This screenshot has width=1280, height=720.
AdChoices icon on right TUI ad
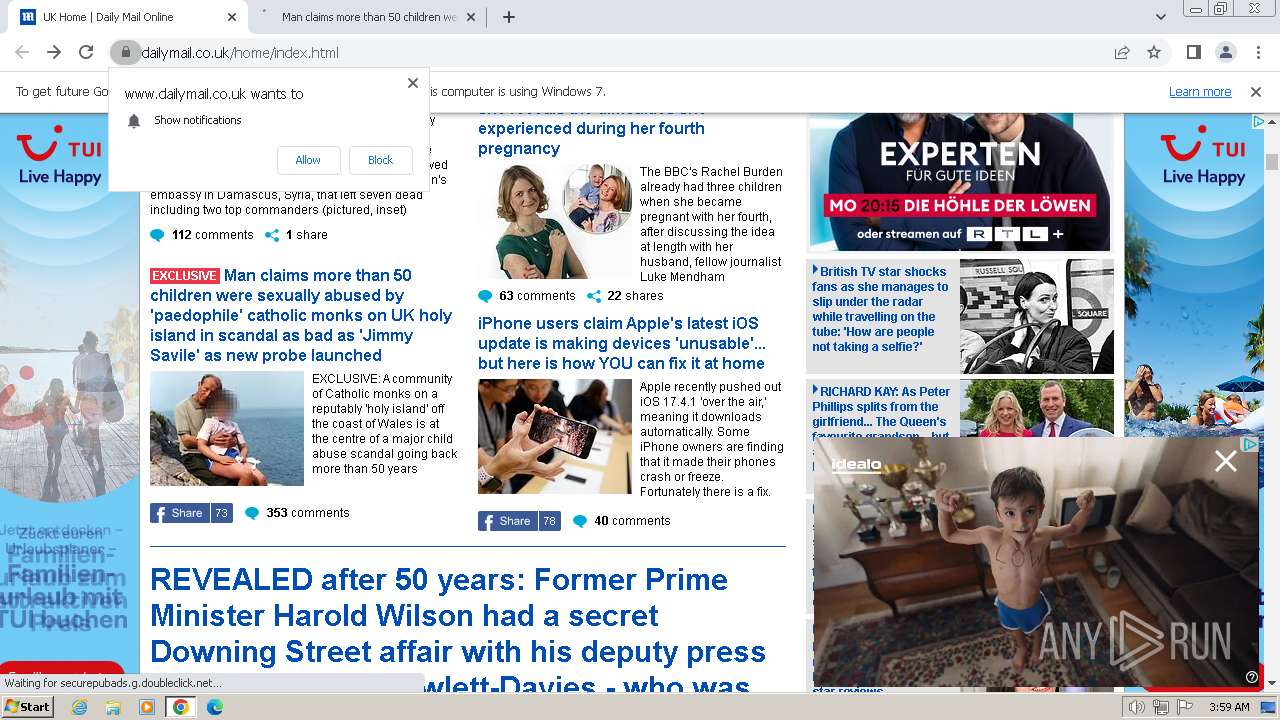click(1258, 122)
